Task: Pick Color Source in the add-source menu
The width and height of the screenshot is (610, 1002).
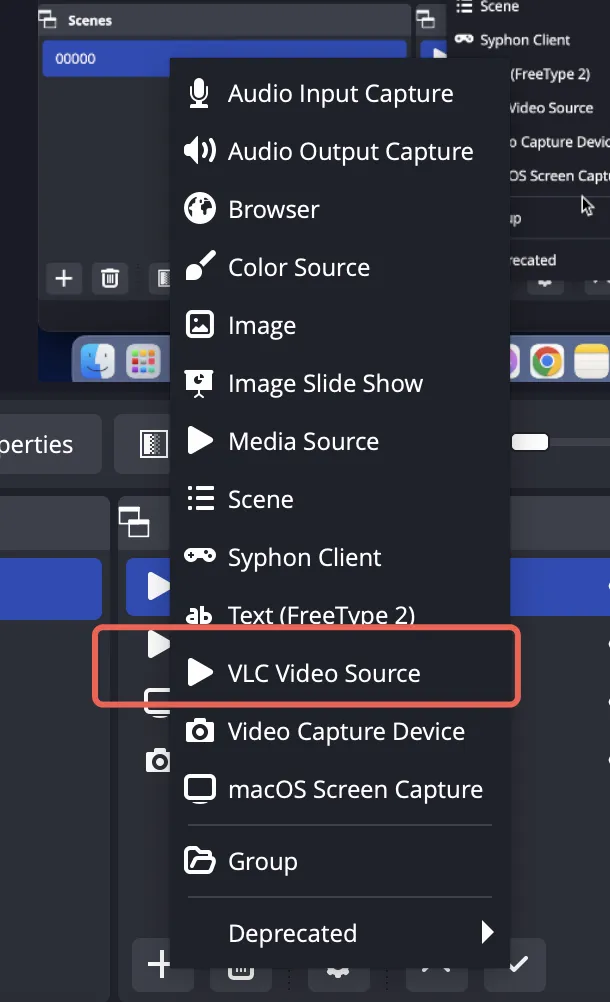Action: pyautogui.click(x=339, y=268)
